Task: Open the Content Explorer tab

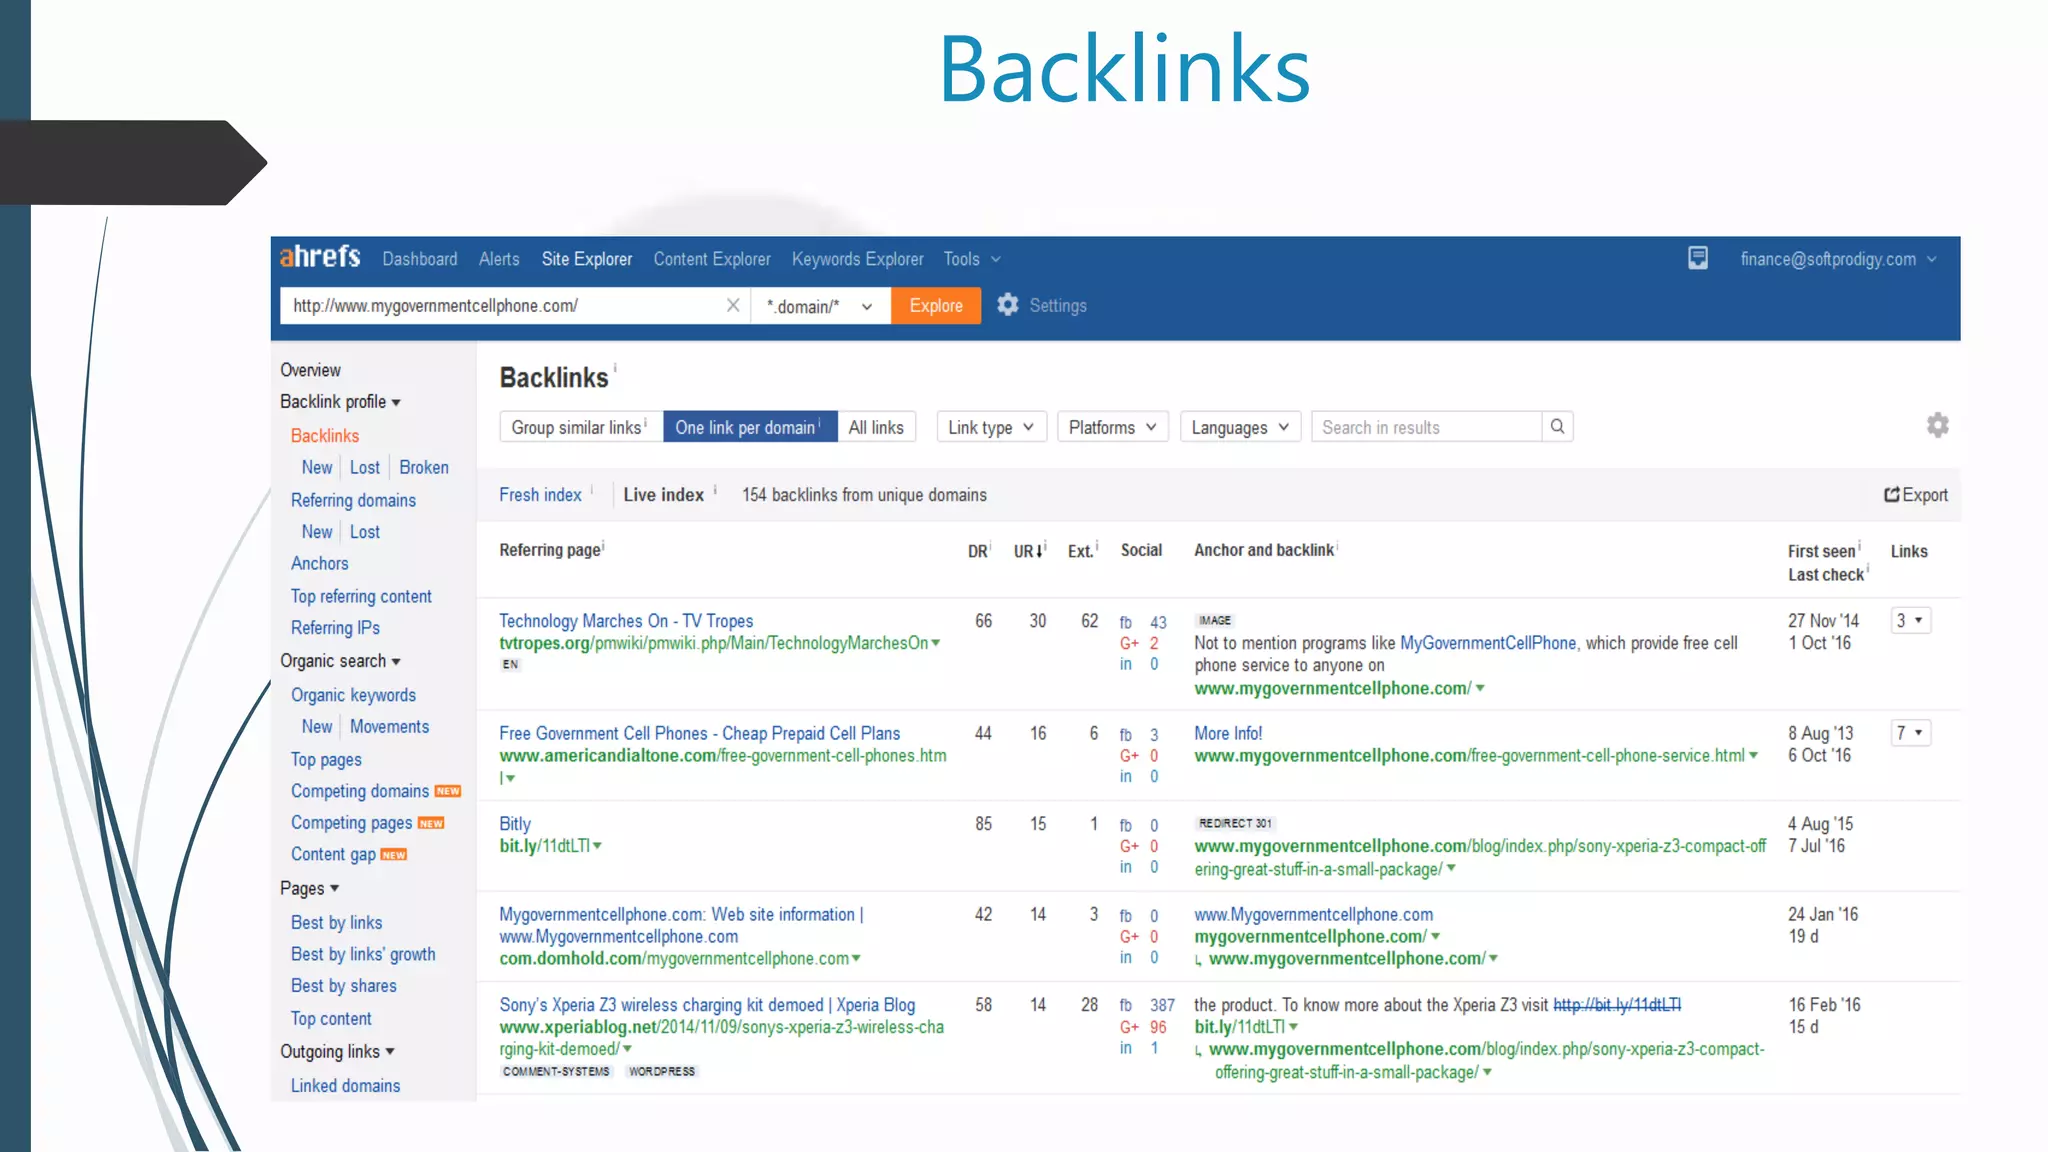Action: pyautogui.click(x=712, y=259)
